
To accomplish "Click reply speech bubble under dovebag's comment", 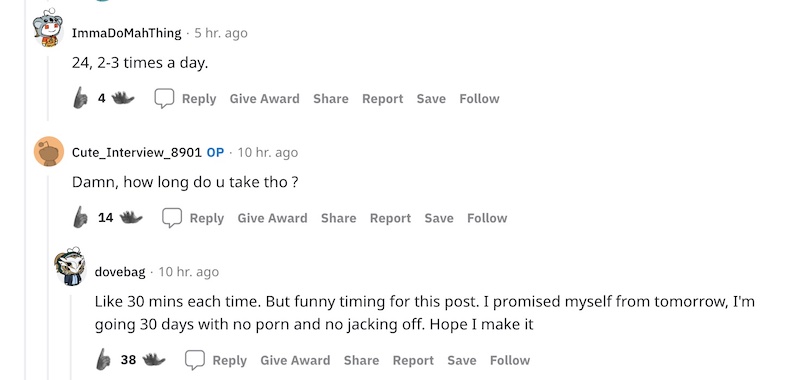I will (195, 360).
